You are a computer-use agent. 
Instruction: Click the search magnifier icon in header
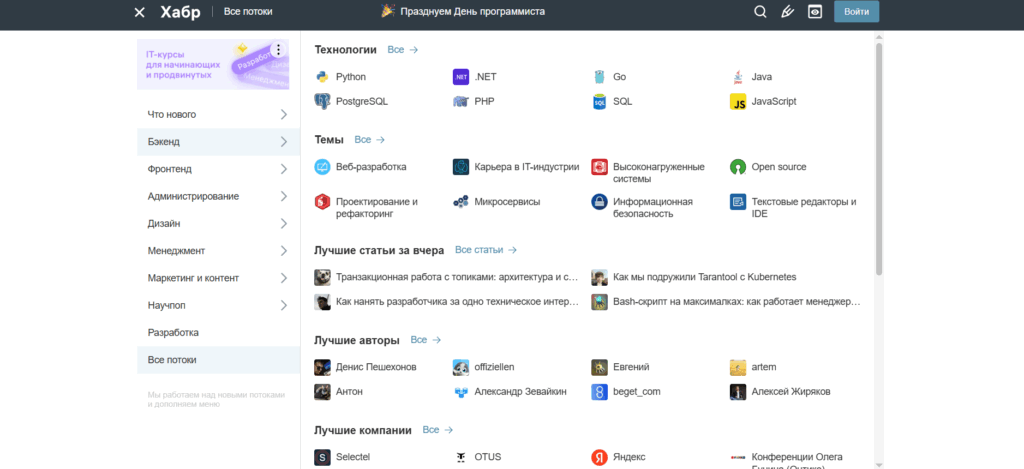[760, 12]
